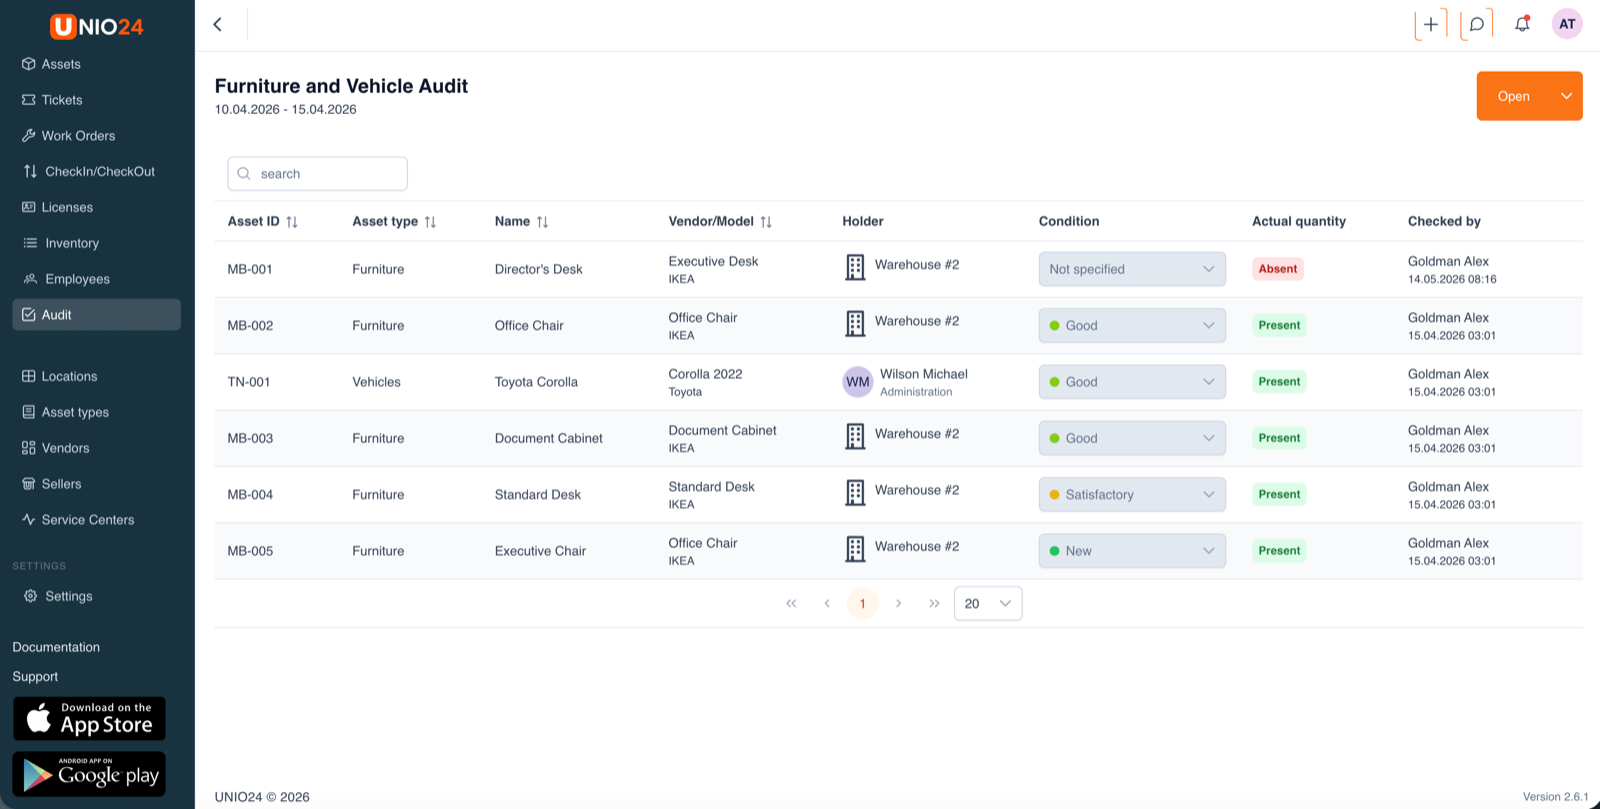Click the plus add icon in header
This screenshot has height=809, width=1600.
[1431, 24]
